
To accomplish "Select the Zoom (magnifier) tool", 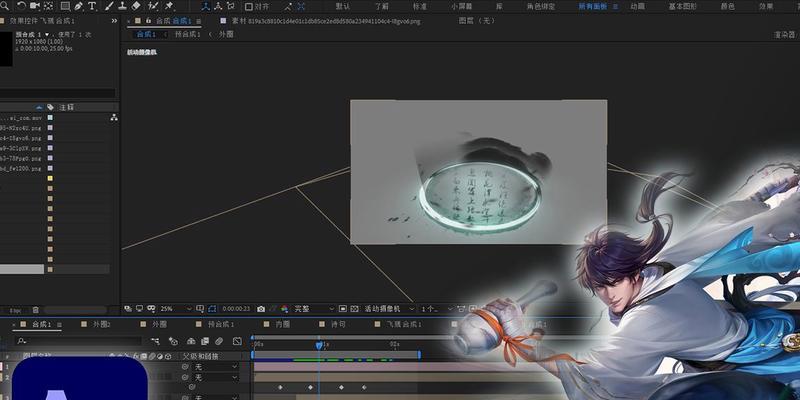I will (5, 6).
